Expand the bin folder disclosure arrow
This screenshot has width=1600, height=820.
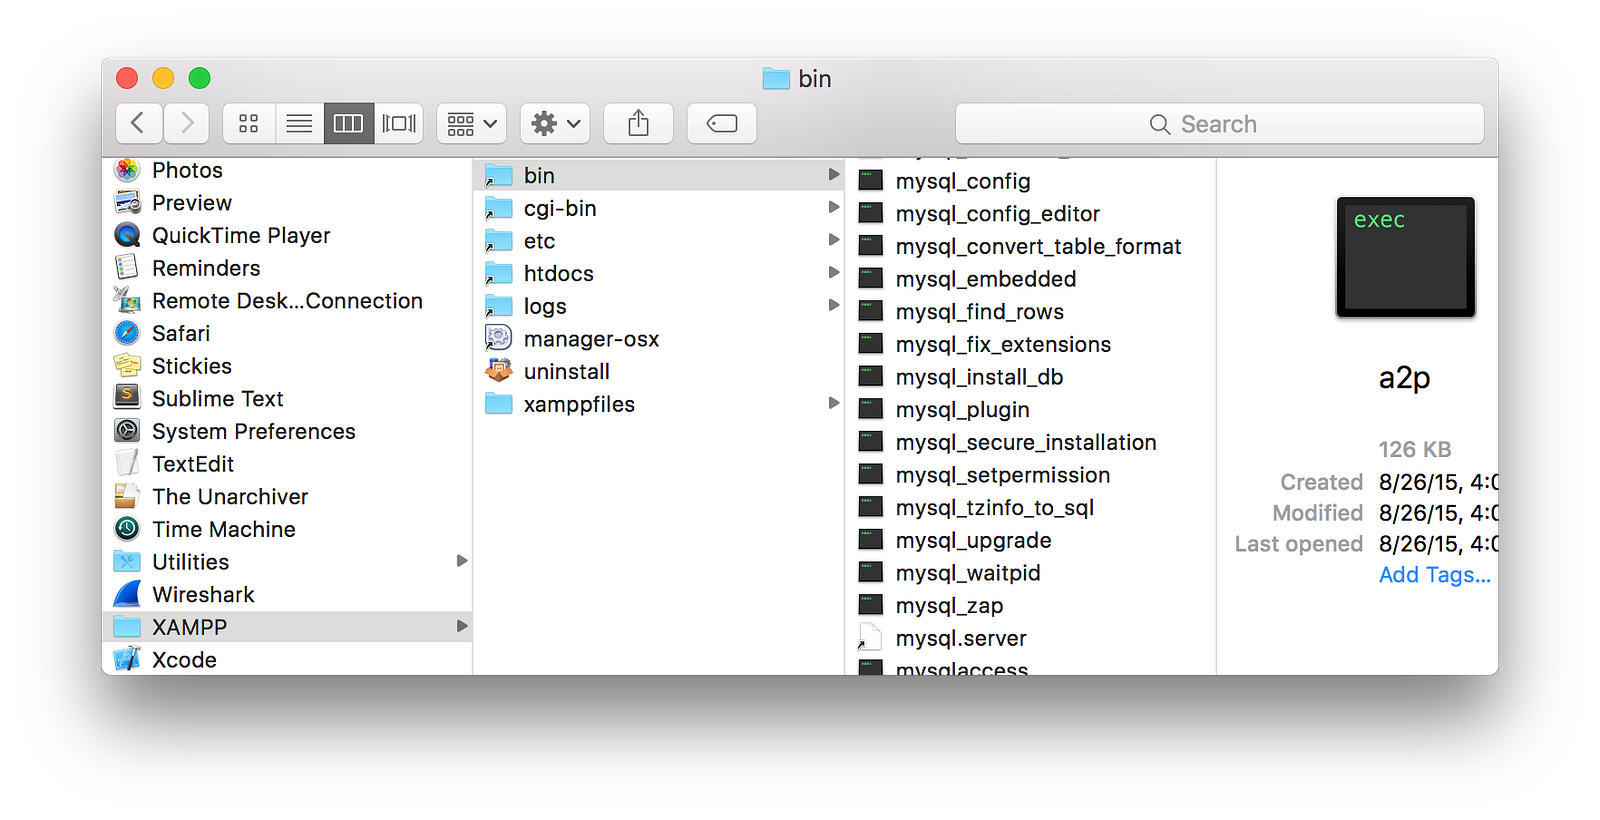click(x=834, y=175)
